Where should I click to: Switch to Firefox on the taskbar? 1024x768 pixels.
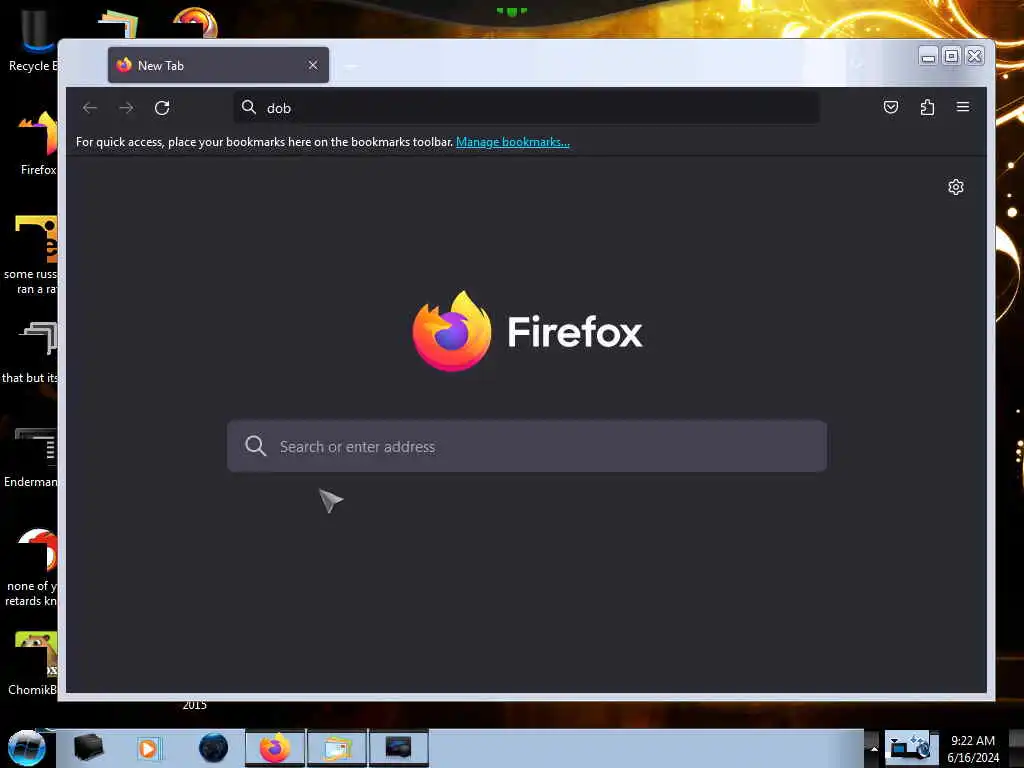pos(275,748)
